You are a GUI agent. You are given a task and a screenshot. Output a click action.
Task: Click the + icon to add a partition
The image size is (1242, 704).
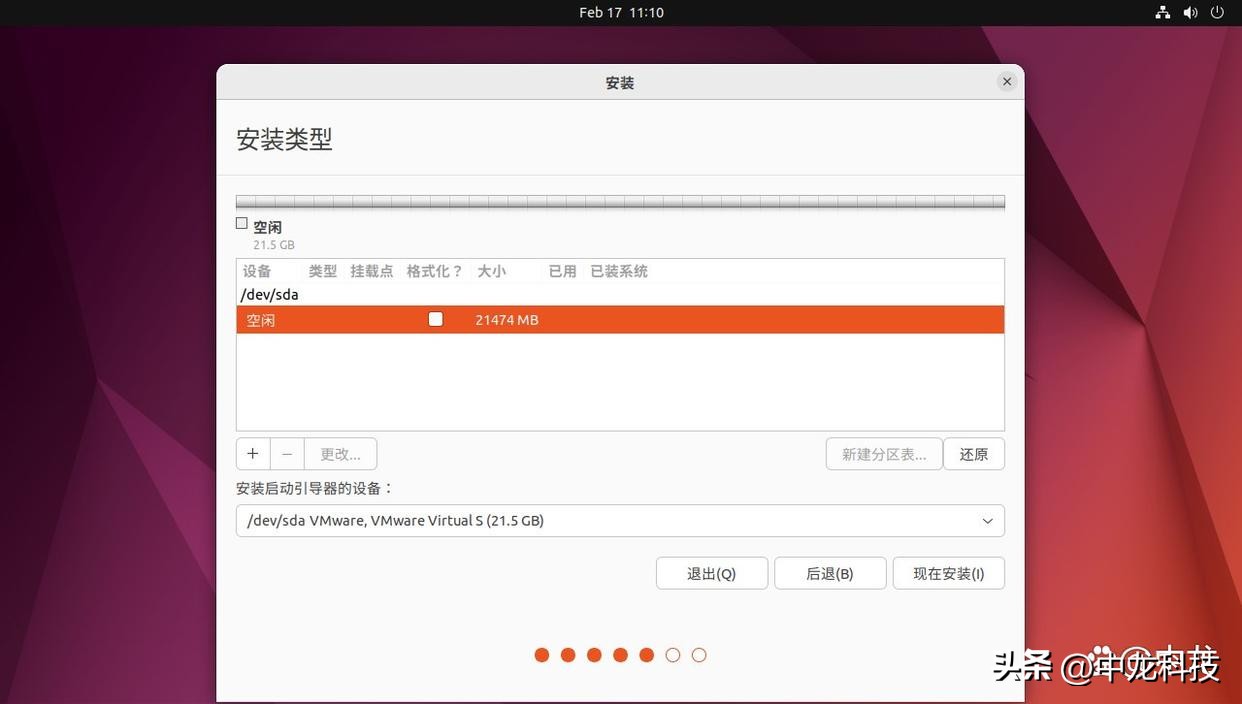pyautogui.click(x=252, y=453)
